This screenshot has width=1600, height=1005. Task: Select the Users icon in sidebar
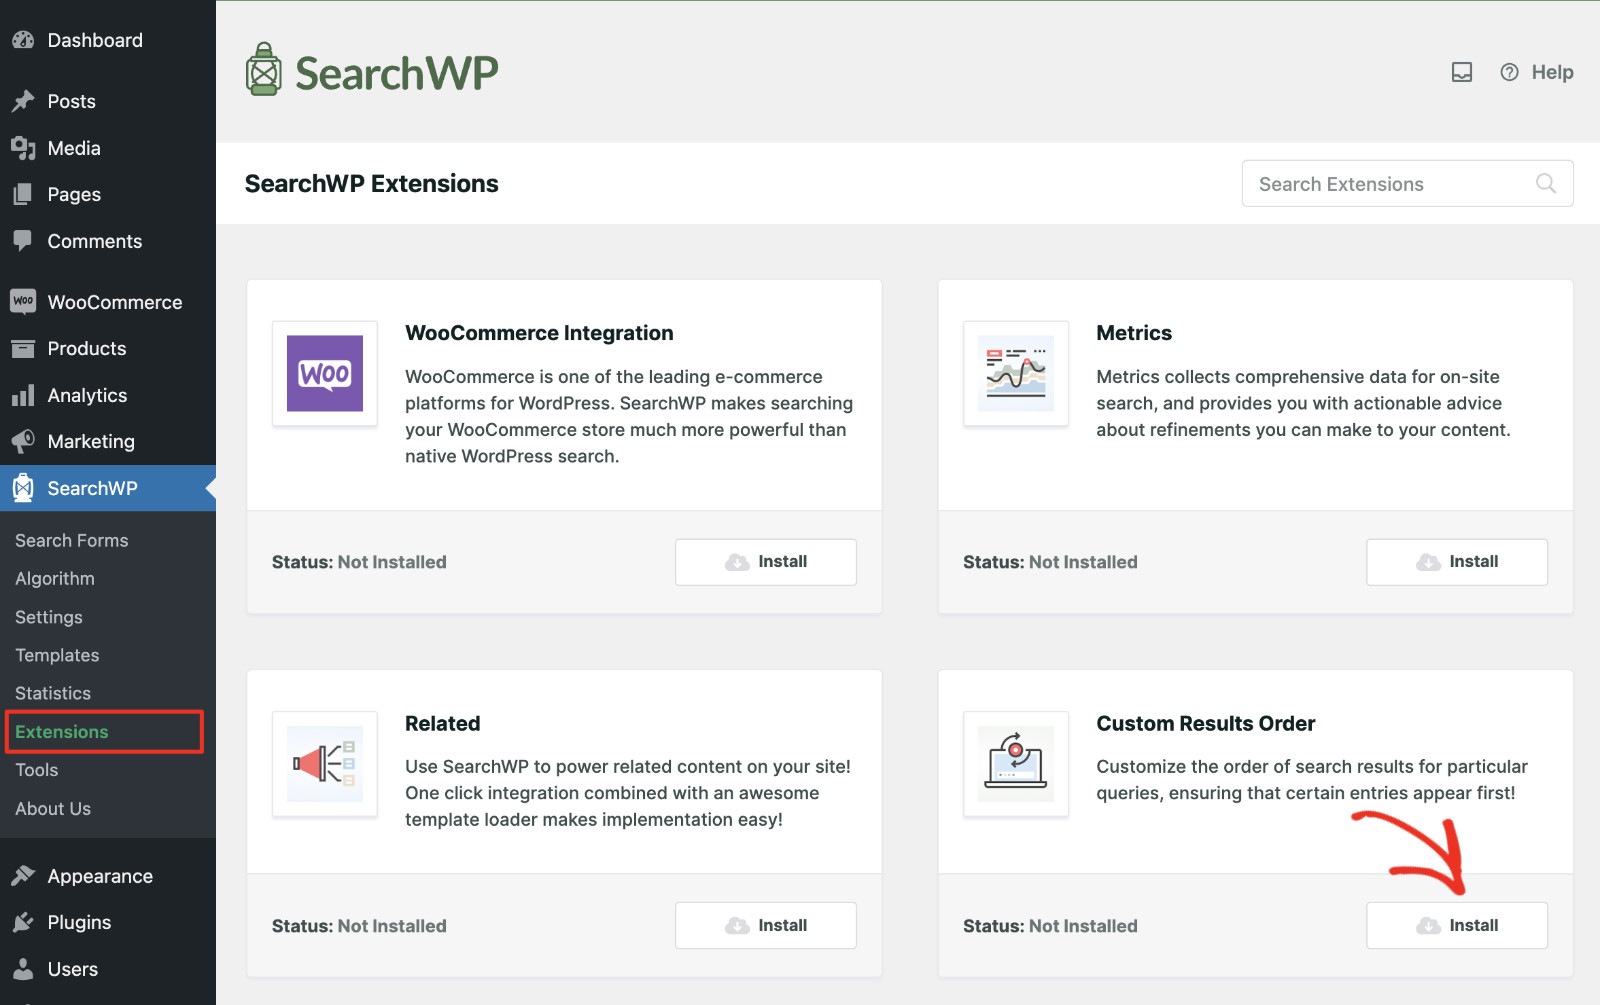click(24, 968)
